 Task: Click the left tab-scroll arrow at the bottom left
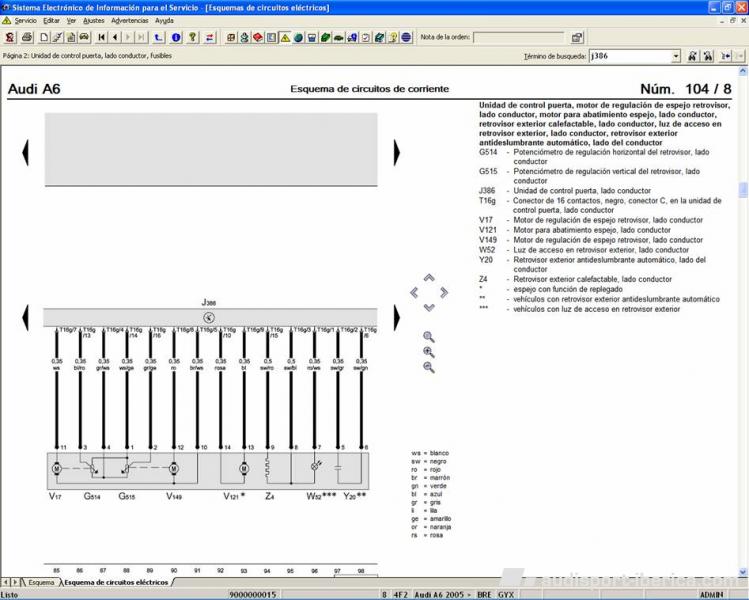(x=6, y=582)
